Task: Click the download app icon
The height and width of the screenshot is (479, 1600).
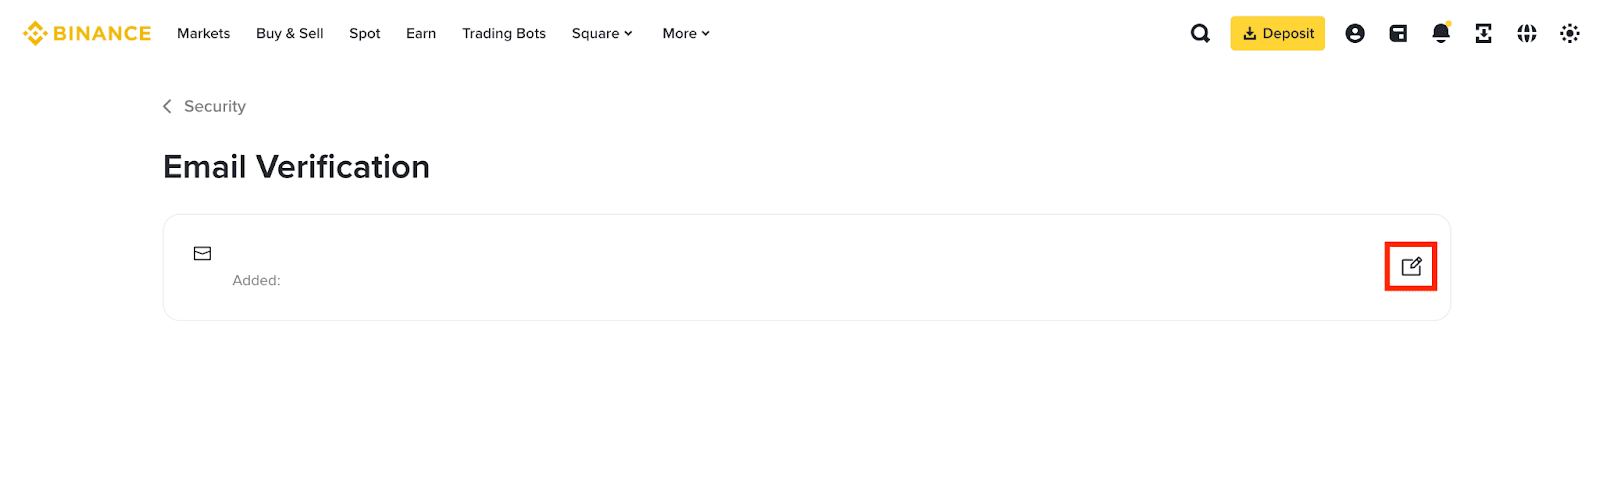Action: tap(1484, 33)
